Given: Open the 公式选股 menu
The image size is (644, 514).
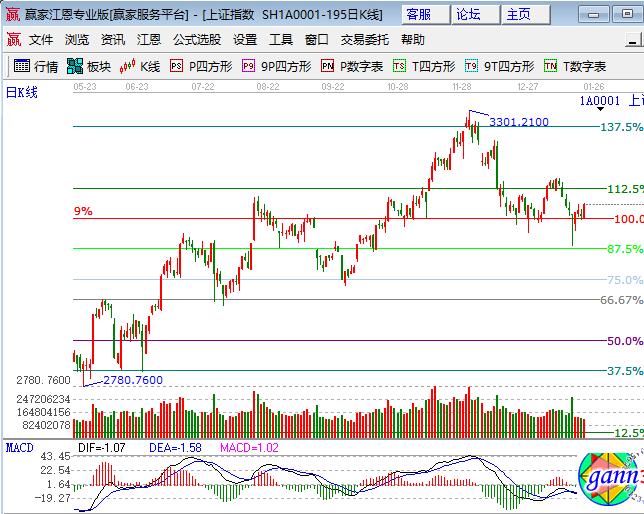Looking at the screenshot, I should point(197,40).
